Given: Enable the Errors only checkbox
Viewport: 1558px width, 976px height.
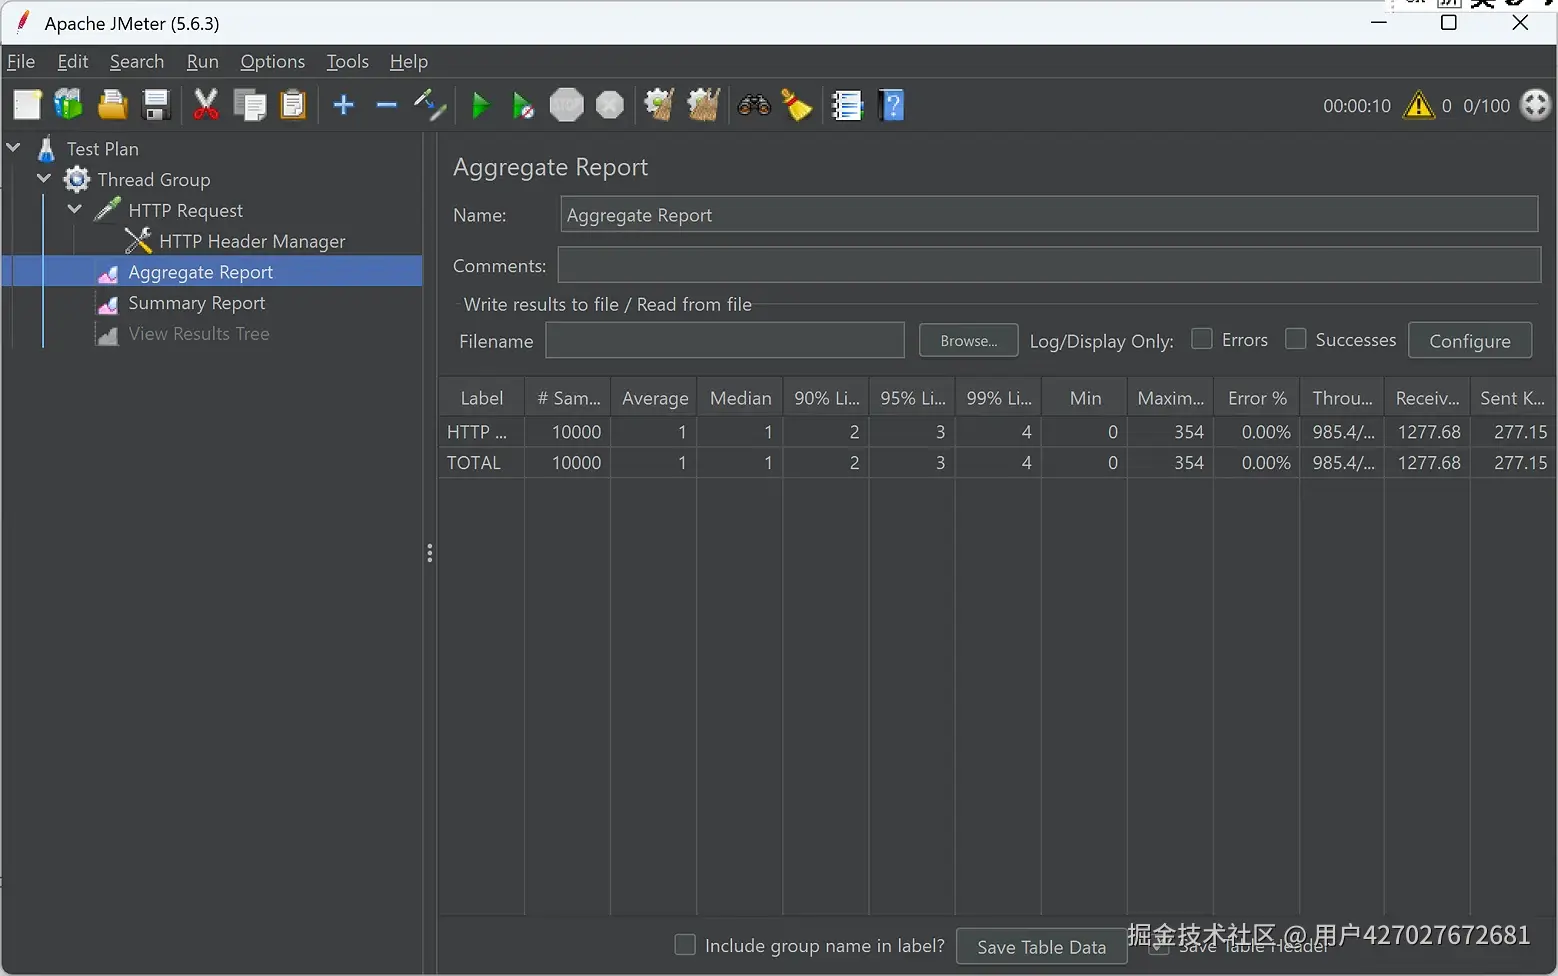Looking at the screenshot, I should pyautogui.click(x=1202, y=339).
